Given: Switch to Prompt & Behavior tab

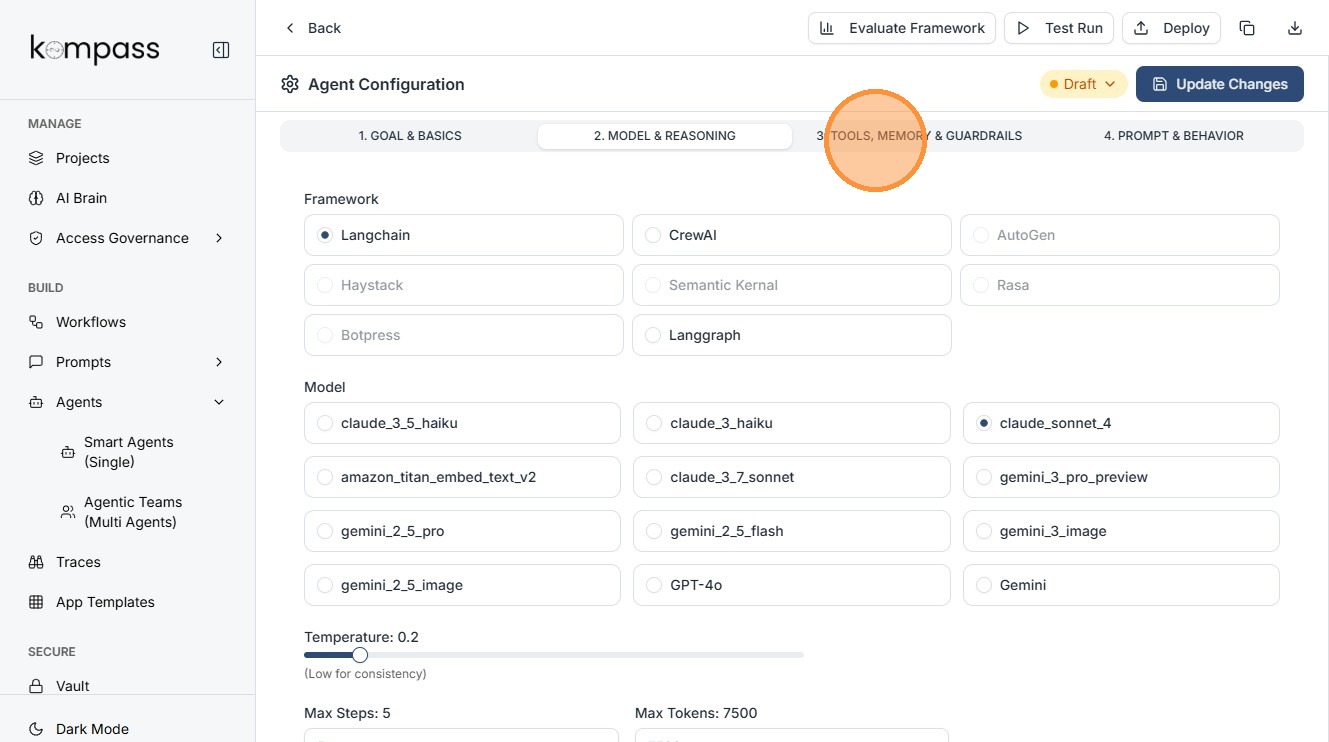Looking at the screenshot, I should coord(1173,136).
